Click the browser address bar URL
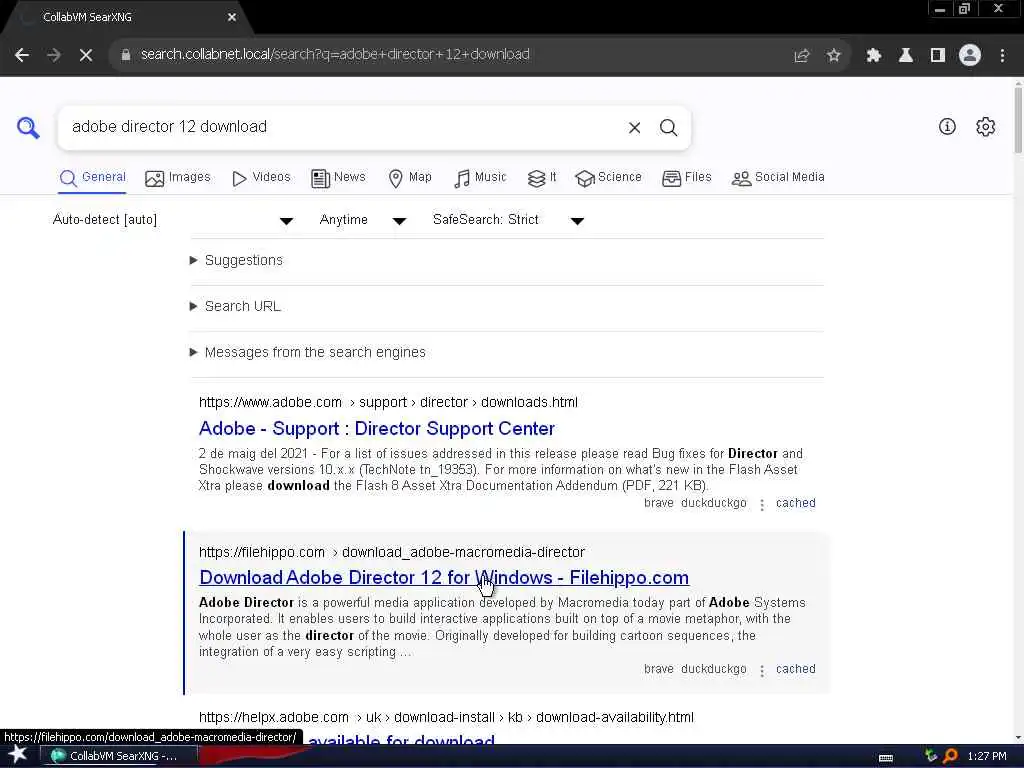The height and width of the screenshot is (768, 1024). click(335, 55)
